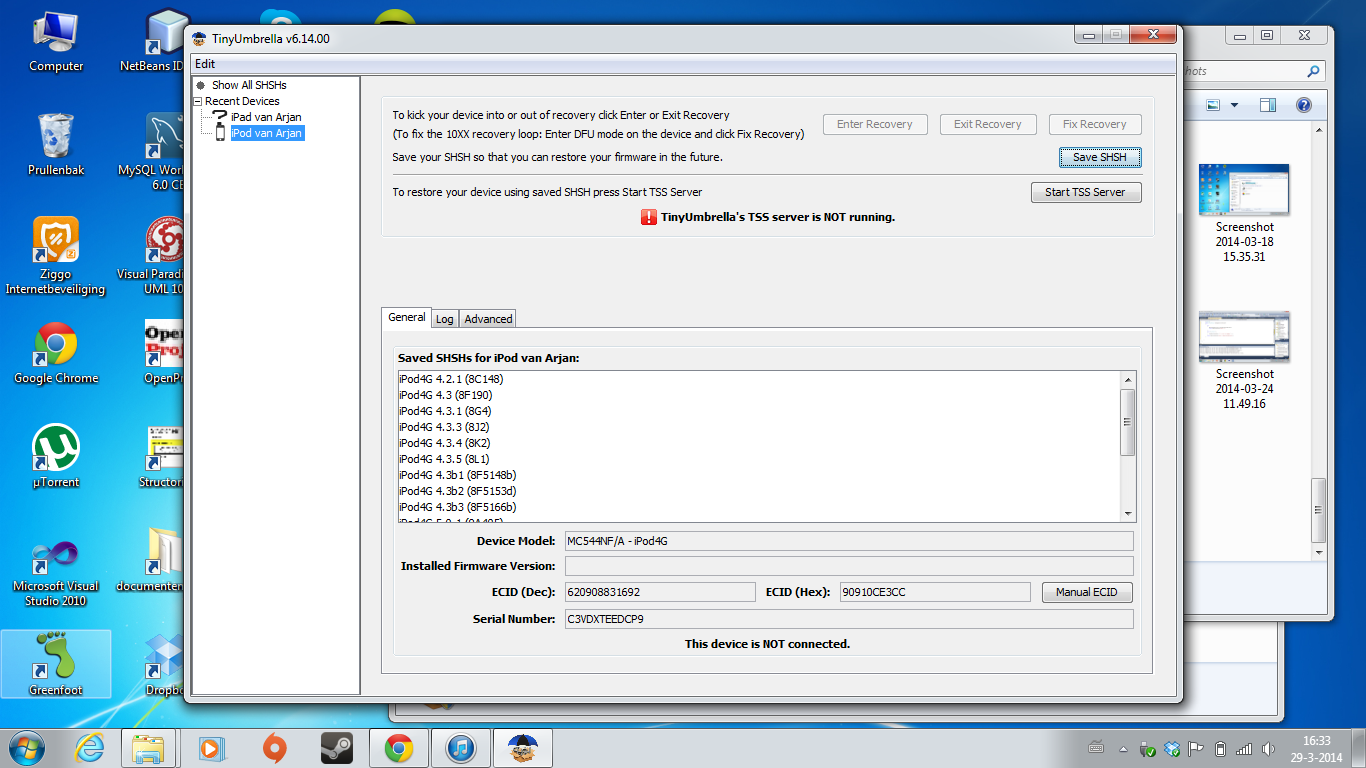Click the battery power tray icon
Image resolution: width=1366 pixels, height=768 pixels.
coord(1220,748)
